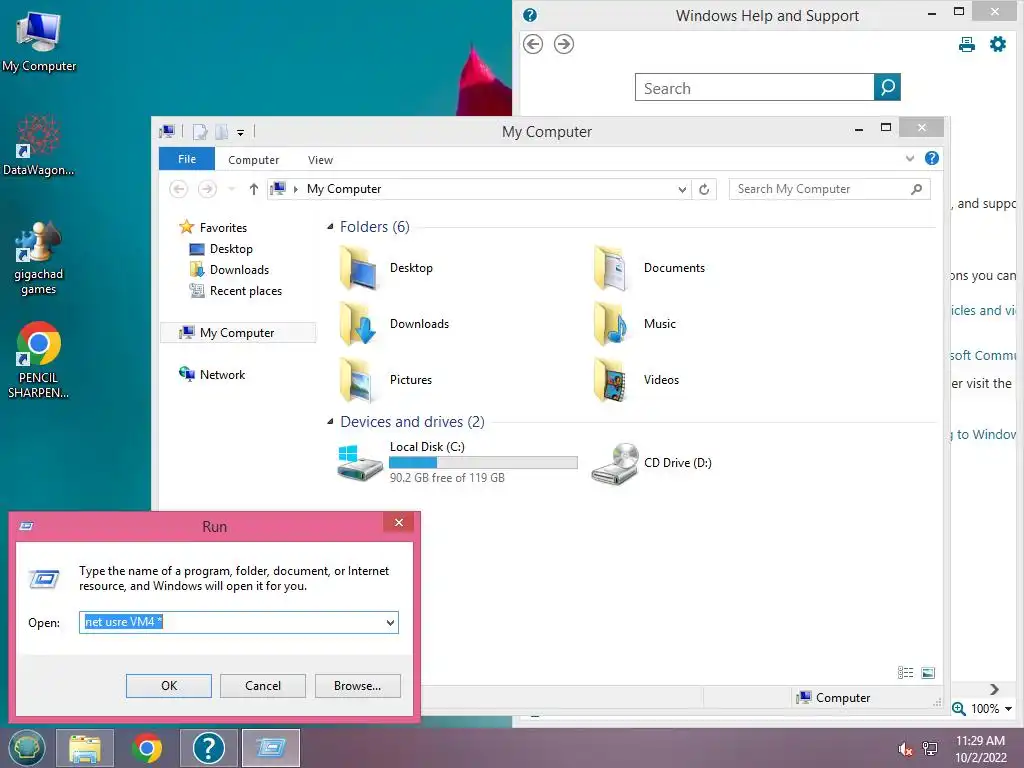Screen dimensions: 1024x768
Task: Go back in Windows Help and Support
Action: coord(533,44)
